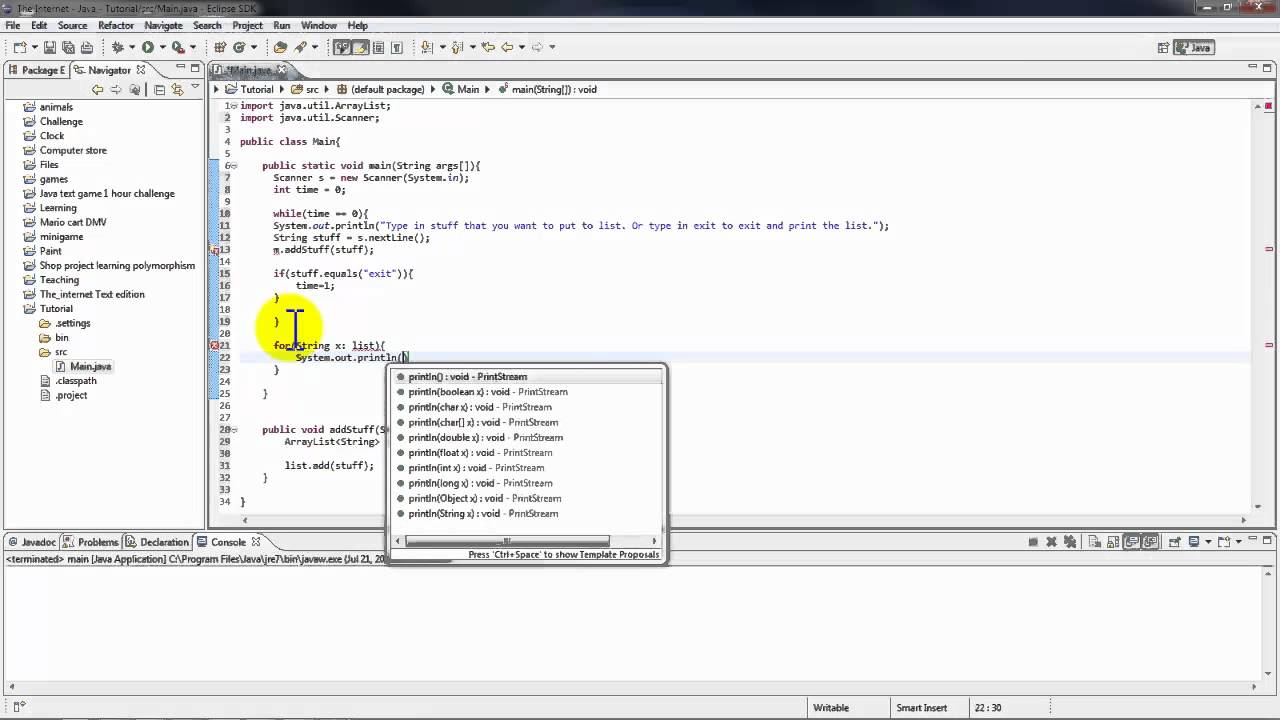Image resolution: width=1280 pixels, height=720 pixels.
Task: Toggle console Scroll Lock icon
Action: point(1113,541)
